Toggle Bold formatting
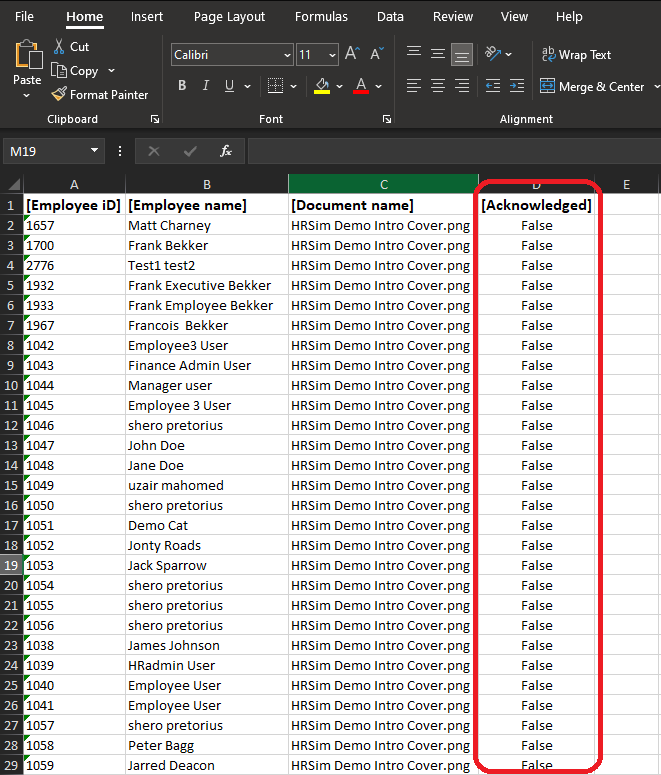 tap(182, 86)
